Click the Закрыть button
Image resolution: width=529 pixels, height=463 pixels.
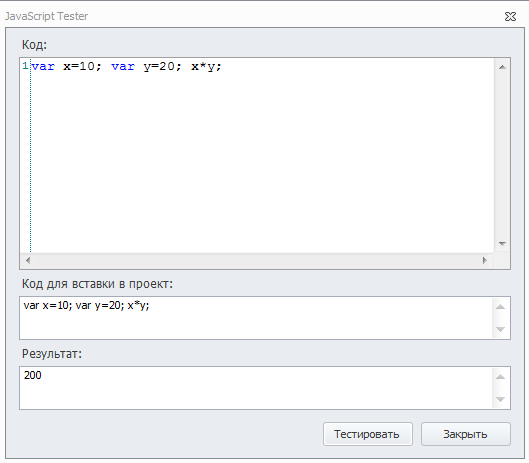(465, 434)
